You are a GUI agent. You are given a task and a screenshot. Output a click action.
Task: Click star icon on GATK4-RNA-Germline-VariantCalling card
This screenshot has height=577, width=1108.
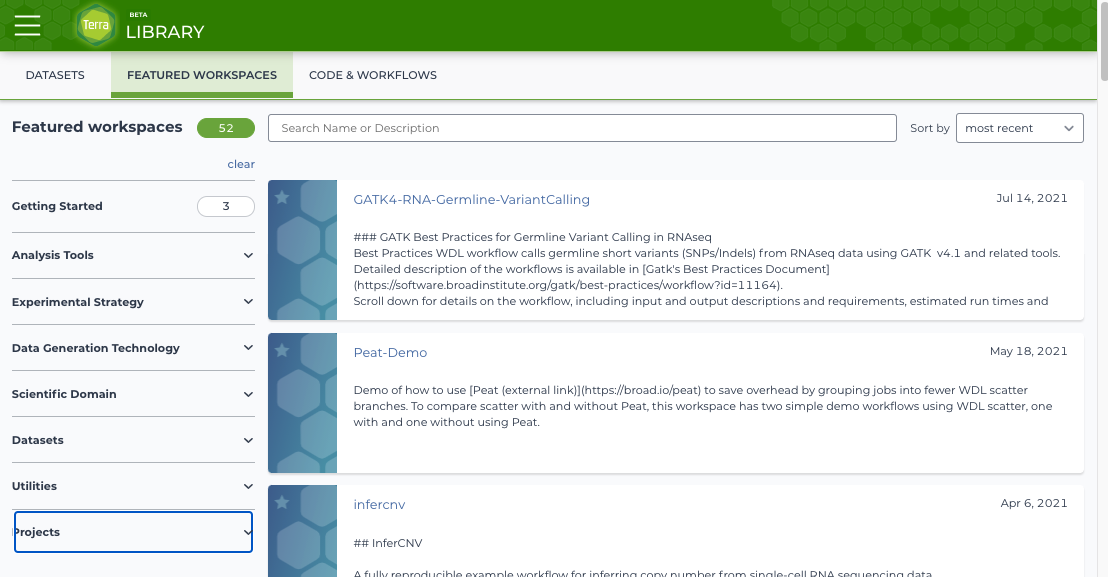(x=282, y=198)
